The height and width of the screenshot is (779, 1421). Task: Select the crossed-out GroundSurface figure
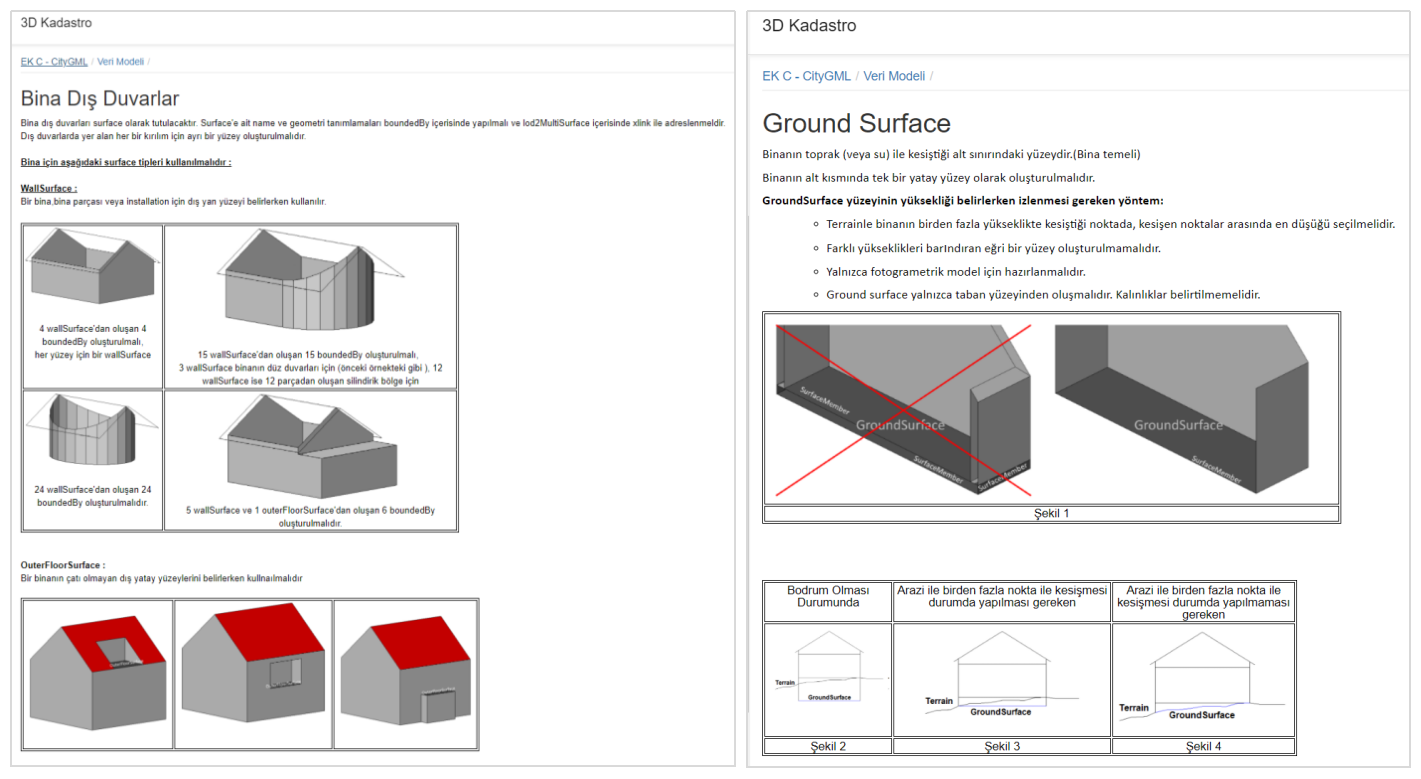click(x=904, y=409)
